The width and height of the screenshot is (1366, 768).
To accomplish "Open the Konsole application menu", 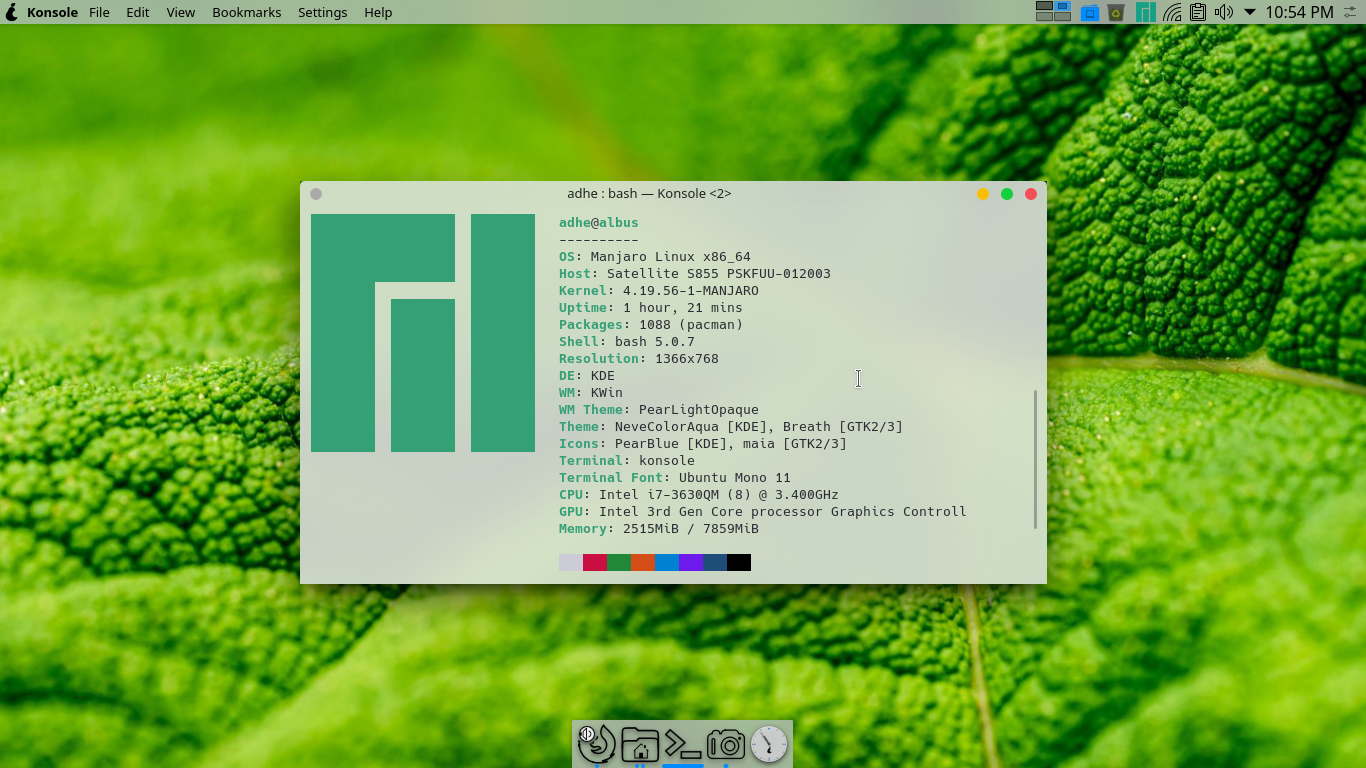I will [52, 12].
